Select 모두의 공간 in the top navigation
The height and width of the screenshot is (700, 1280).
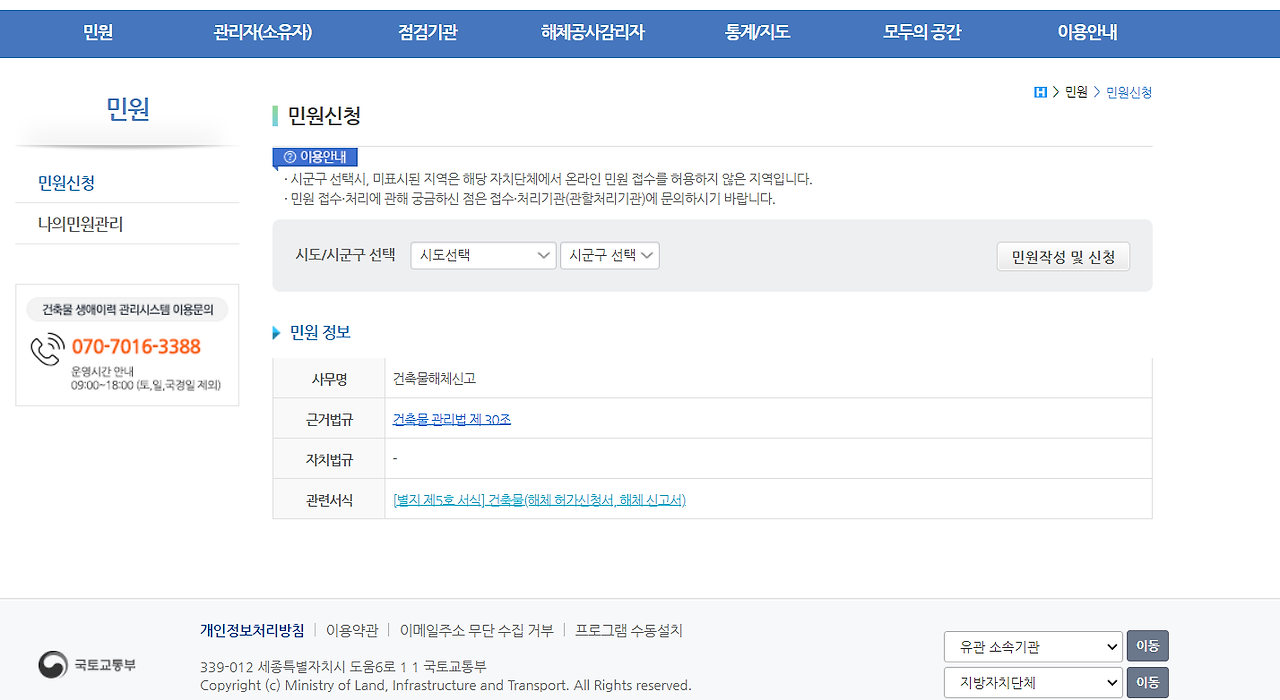921,33
